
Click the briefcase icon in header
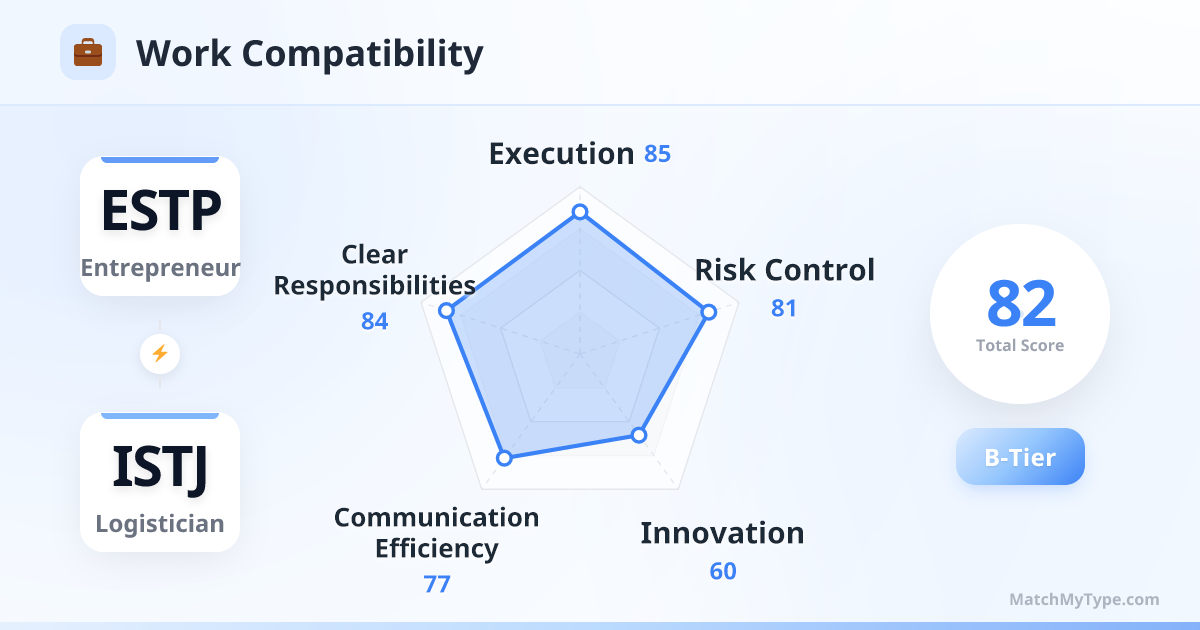[88, 52]
